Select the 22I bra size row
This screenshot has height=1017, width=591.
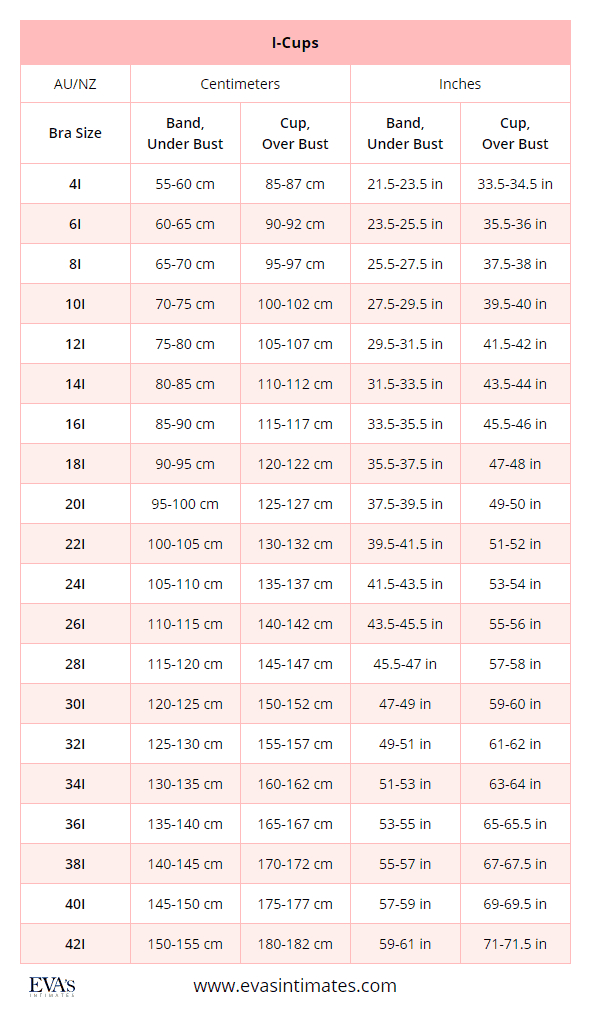[295, 544]
